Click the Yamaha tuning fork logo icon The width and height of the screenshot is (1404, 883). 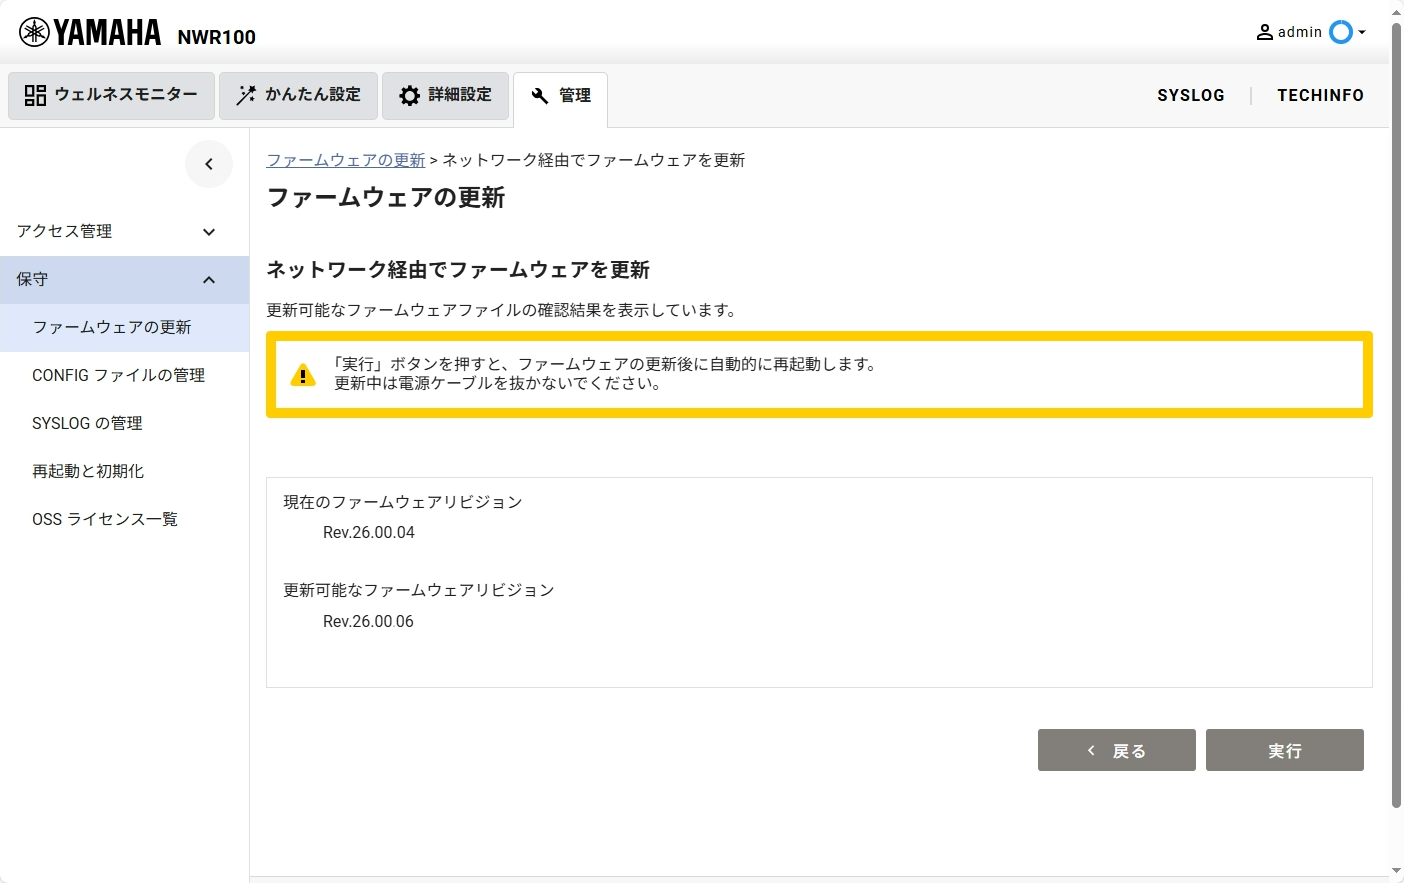coord(34,33)
